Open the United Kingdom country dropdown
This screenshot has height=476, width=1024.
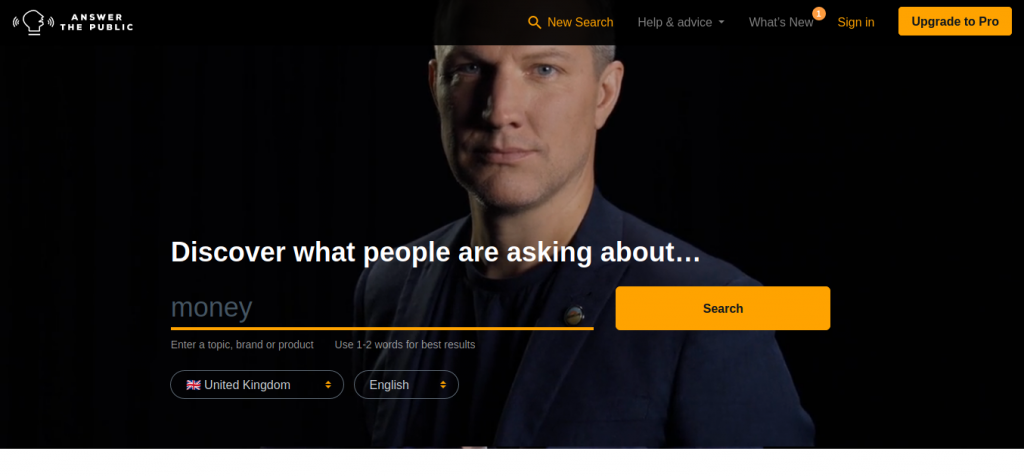coord(257,385)
